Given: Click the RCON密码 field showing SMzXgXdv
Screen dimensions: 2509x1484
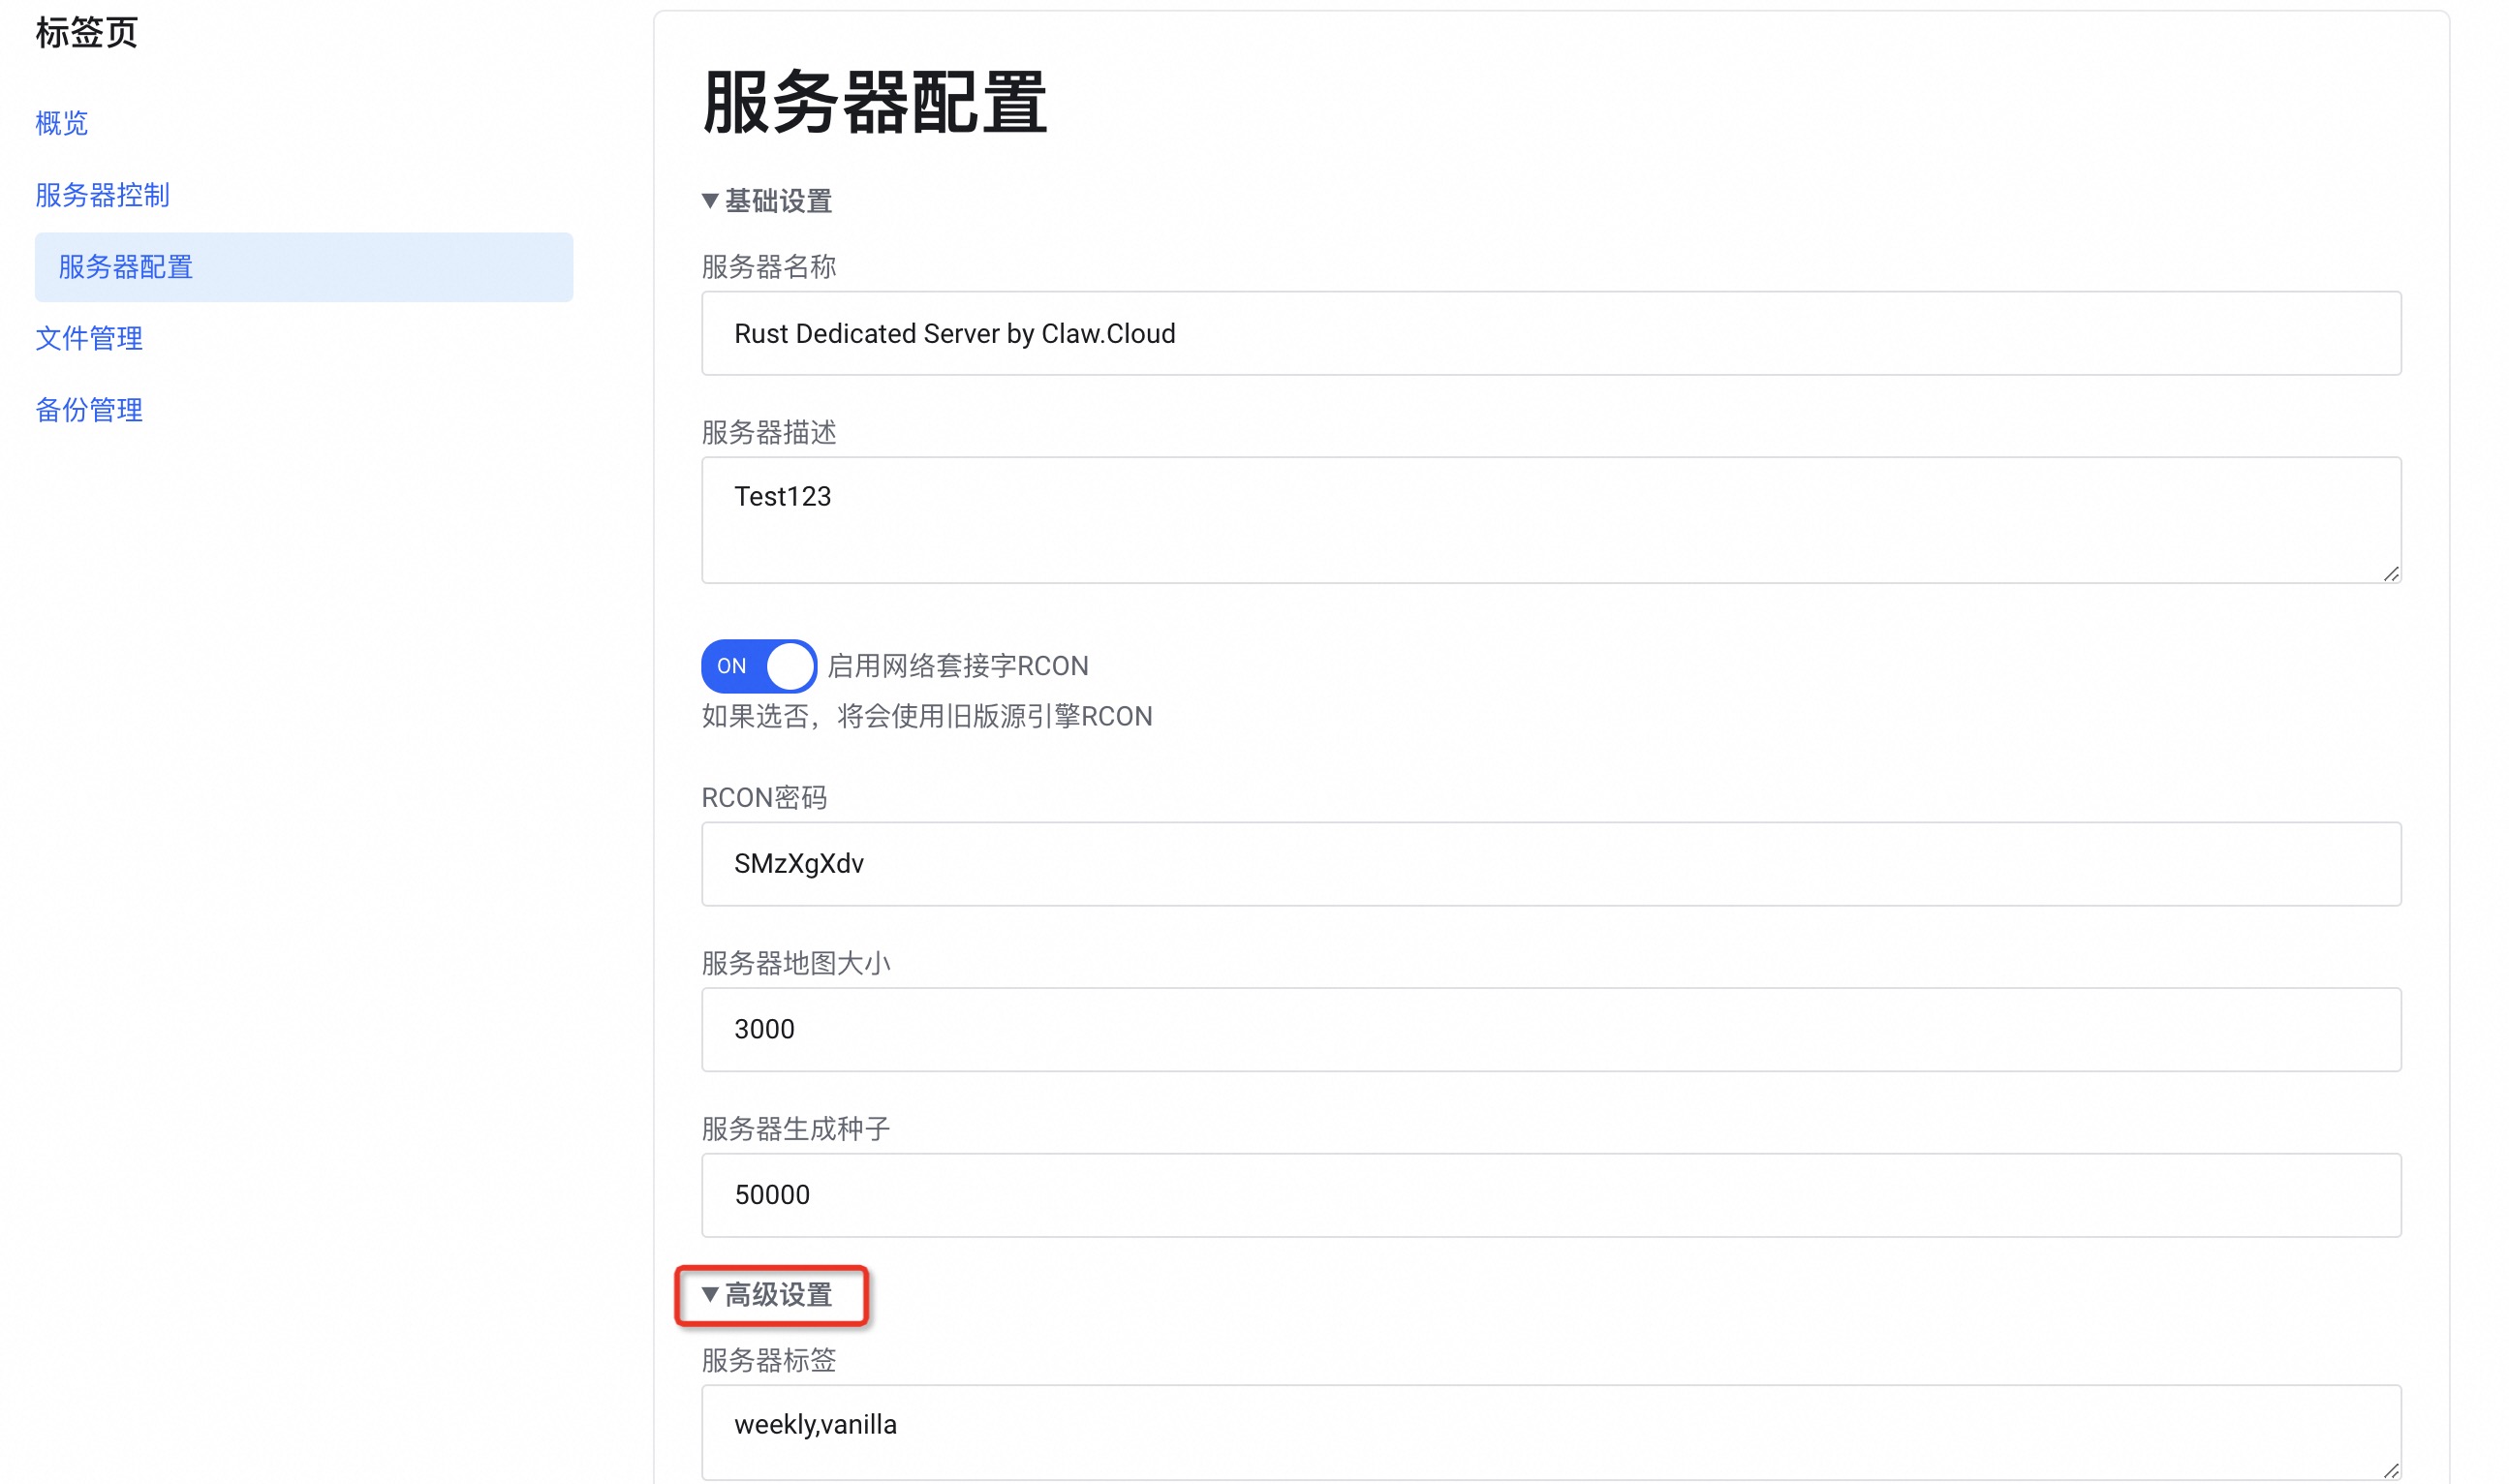Looking at the screenshot, I should tap(1550, 864).
